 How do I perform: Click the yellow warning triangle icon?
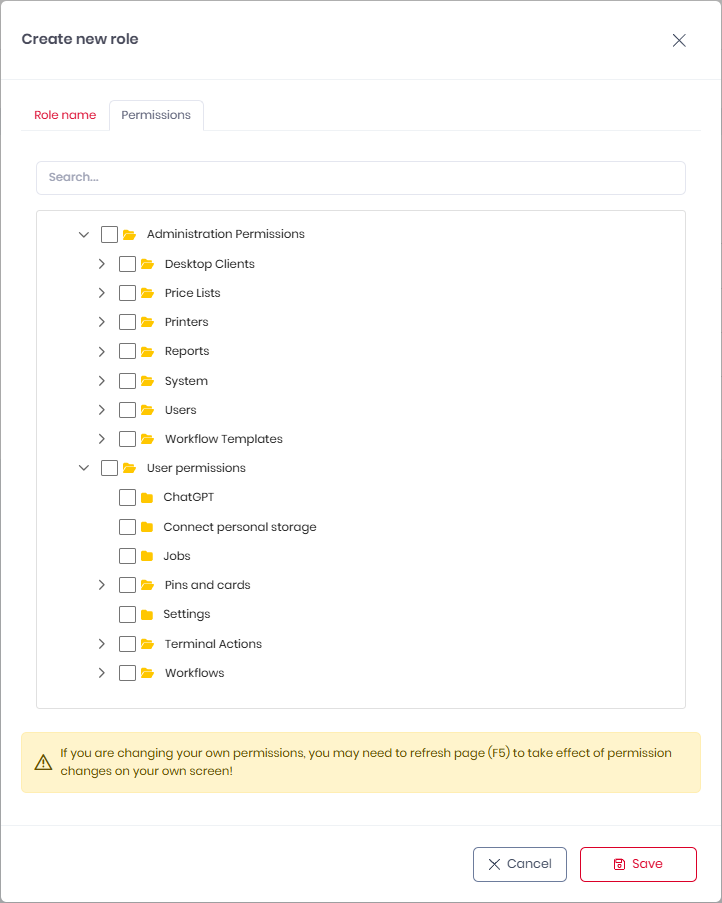[x=43, y=762]
